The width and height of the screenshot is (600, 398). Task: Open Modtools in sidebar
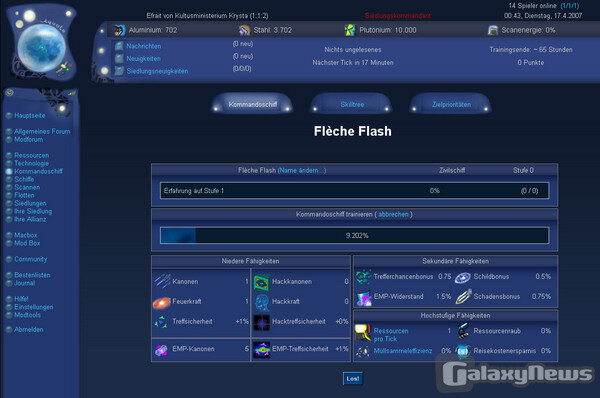coord(27,315)
